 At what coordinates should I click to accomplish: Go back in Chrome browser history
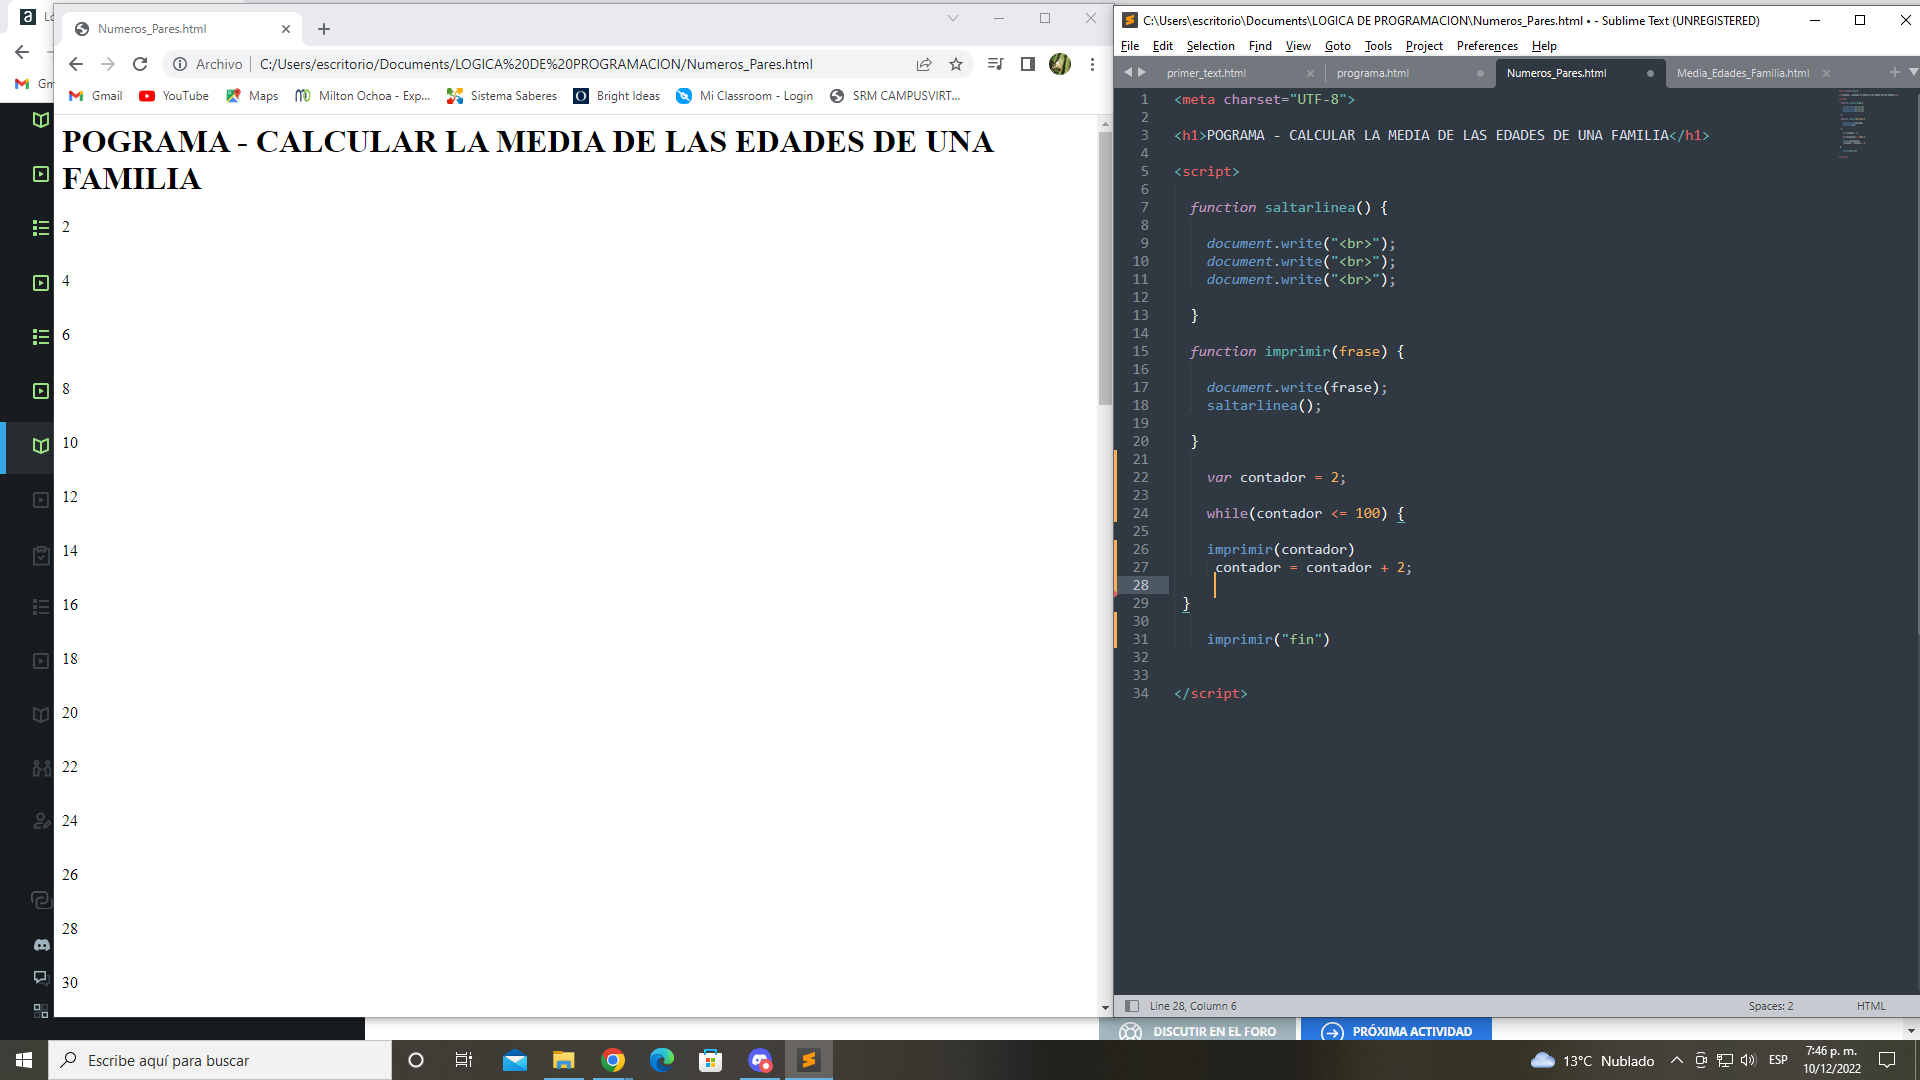[x=76, y=64]
